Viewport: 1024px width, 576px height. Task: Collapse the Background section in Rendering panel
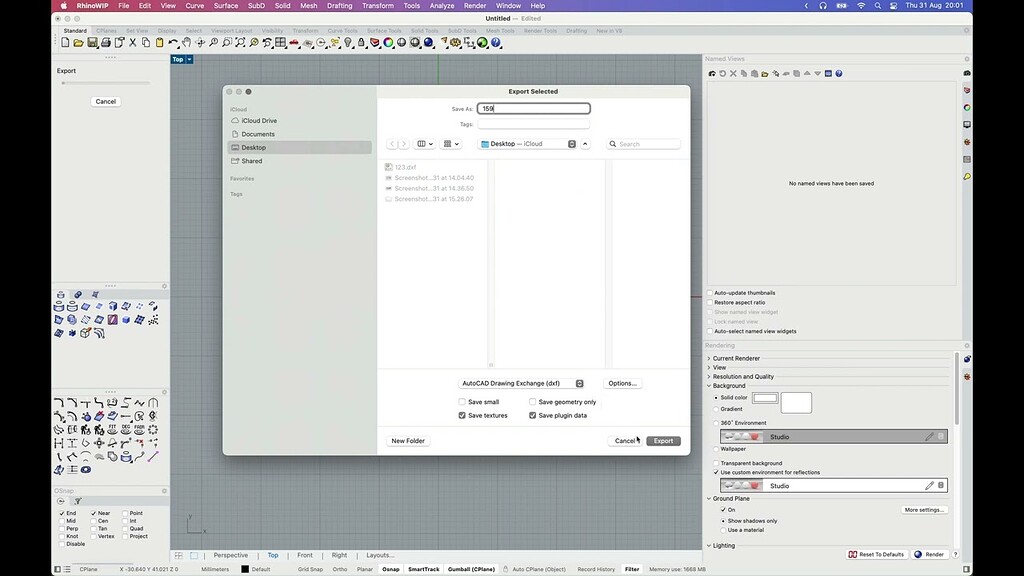[709, 386]
